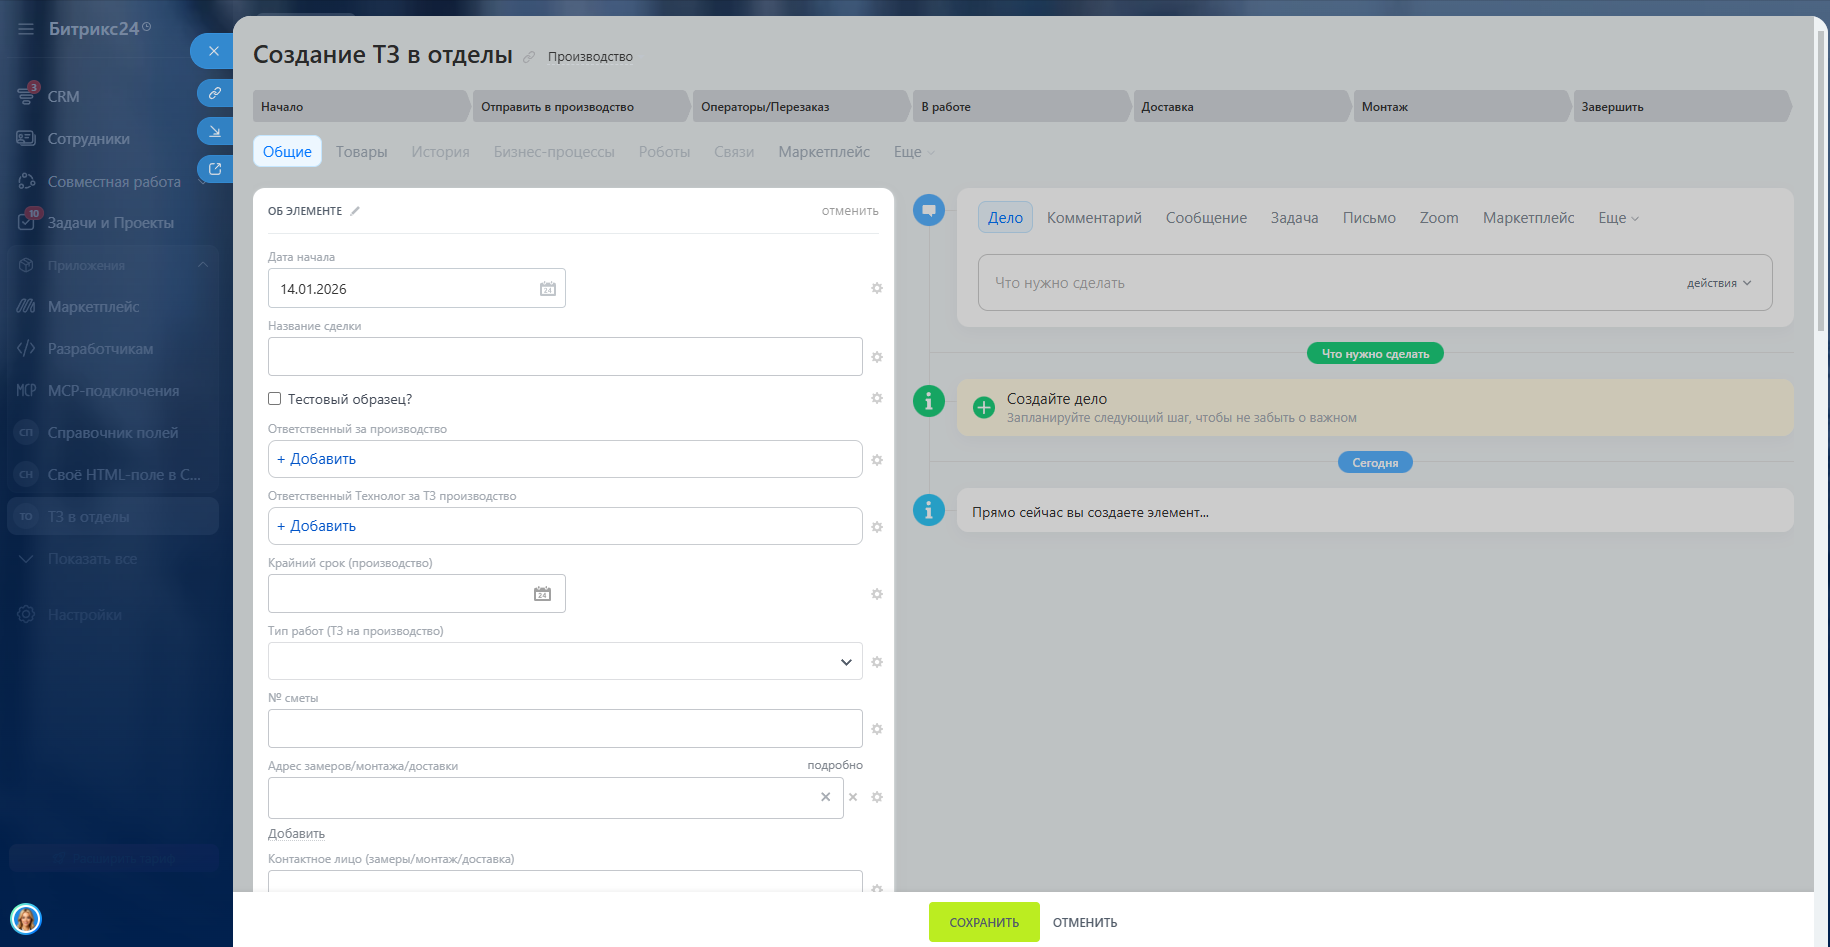Screen dimensions: 1830x947
Task: Edit the ОБ ЭЛЕМЕНТЕ section title pencil
Action: [355, 211]
